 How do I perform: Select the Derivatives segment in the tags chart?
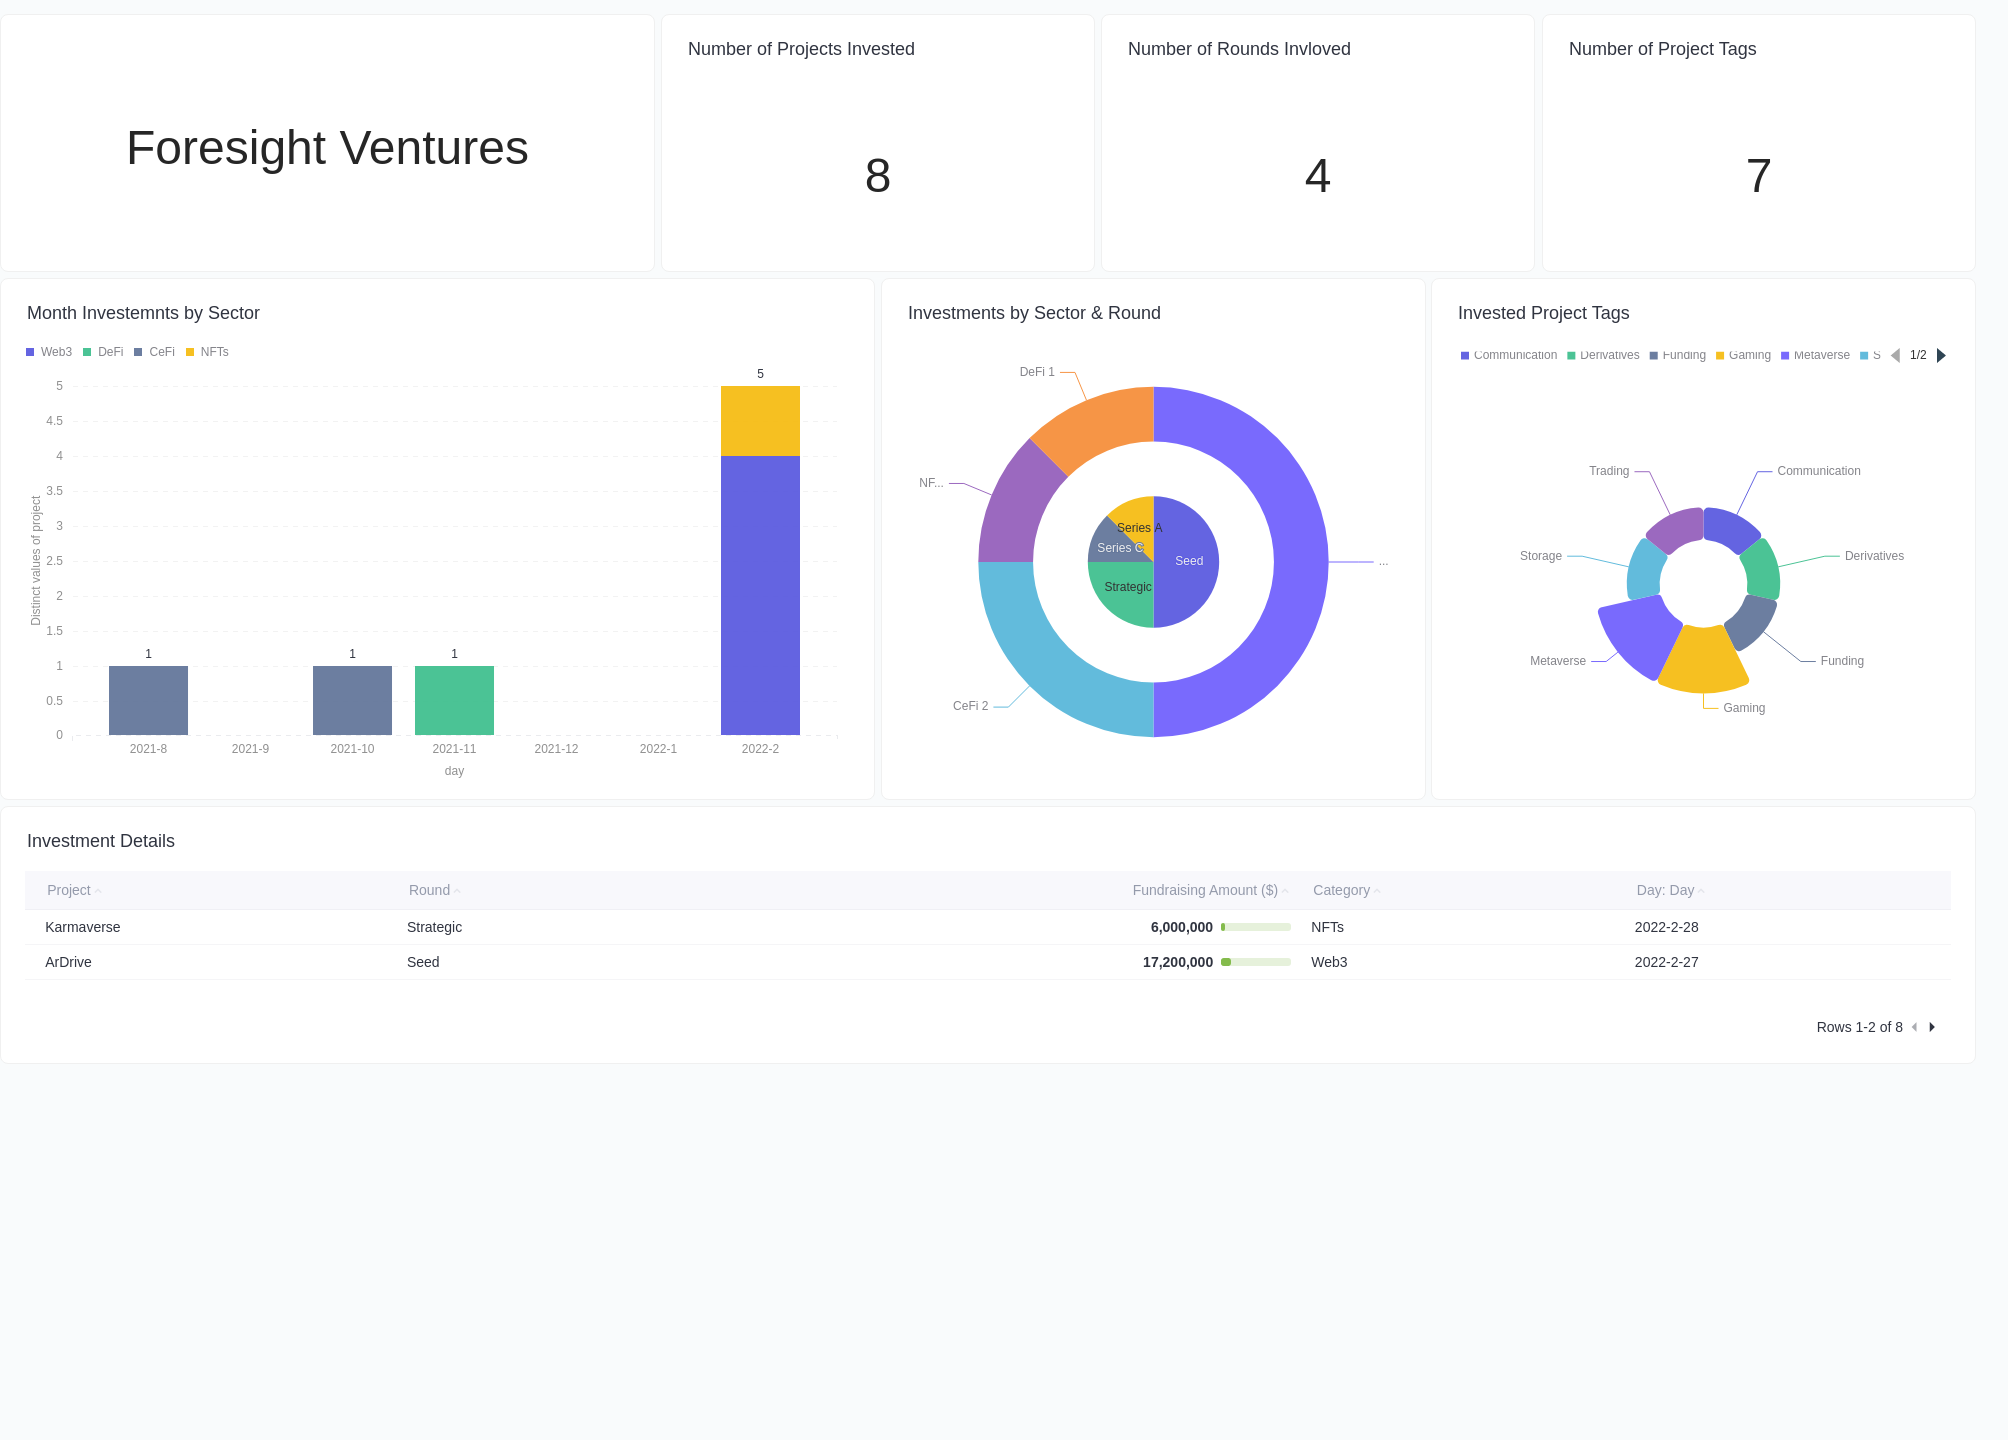click(1762, 570)
